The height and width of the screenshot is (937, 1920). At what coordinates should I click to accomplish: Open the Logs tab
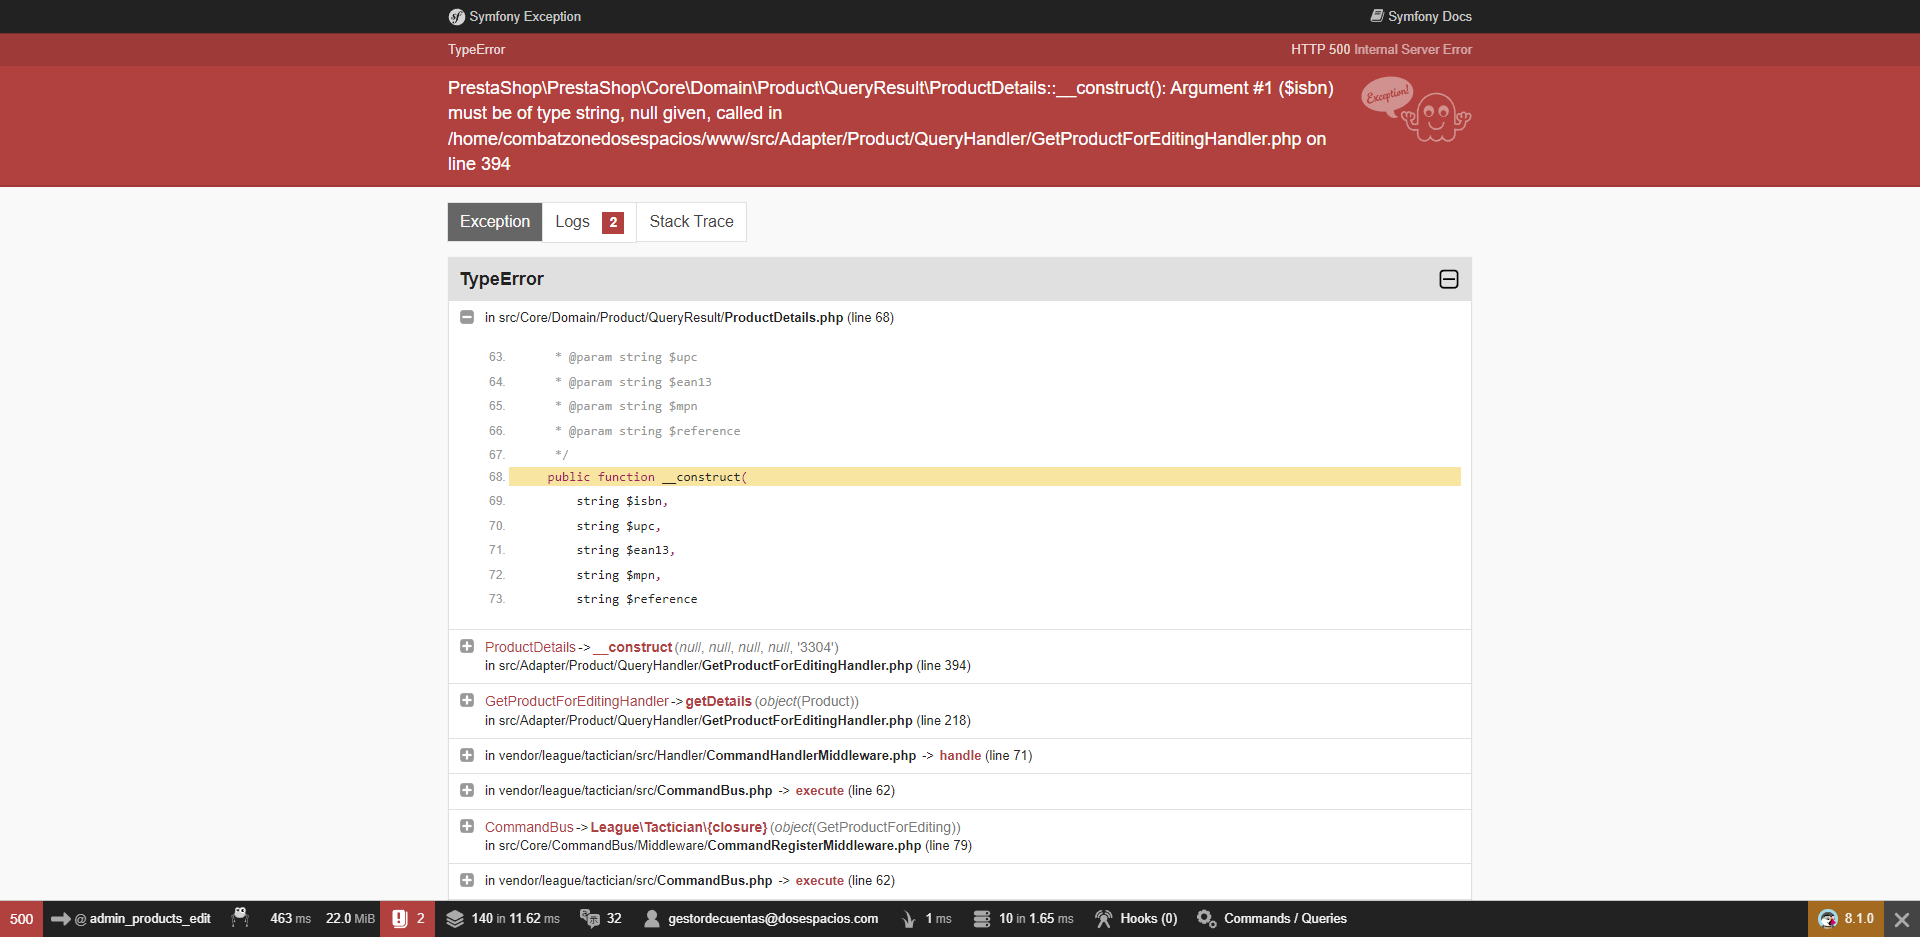[589, 222]
